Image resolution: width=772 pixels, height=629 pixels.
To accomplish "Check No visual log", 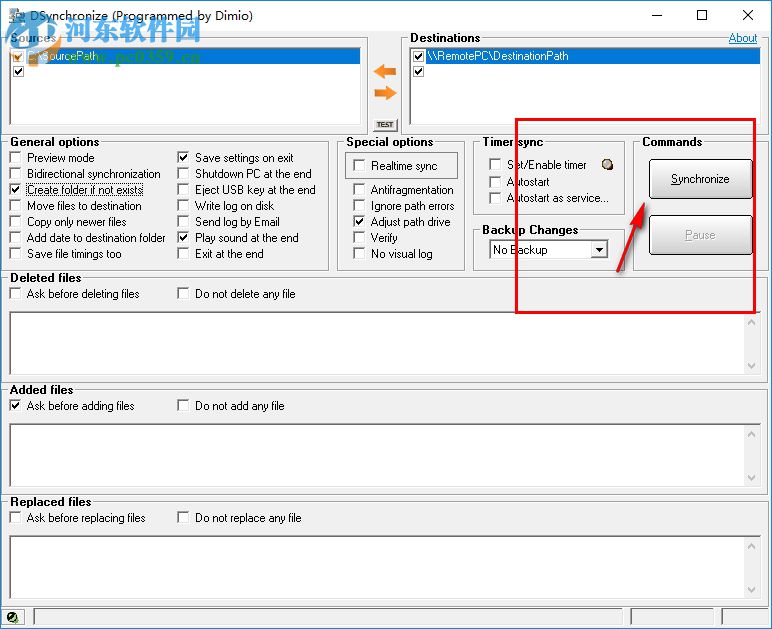I will 359,253.
